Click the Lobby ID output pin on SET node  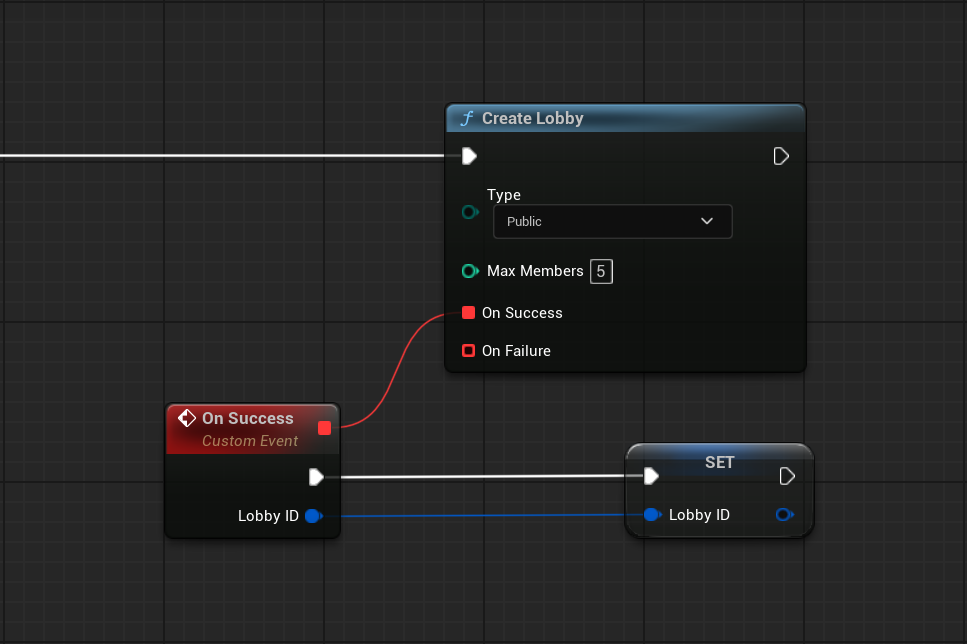pos(784,515)
